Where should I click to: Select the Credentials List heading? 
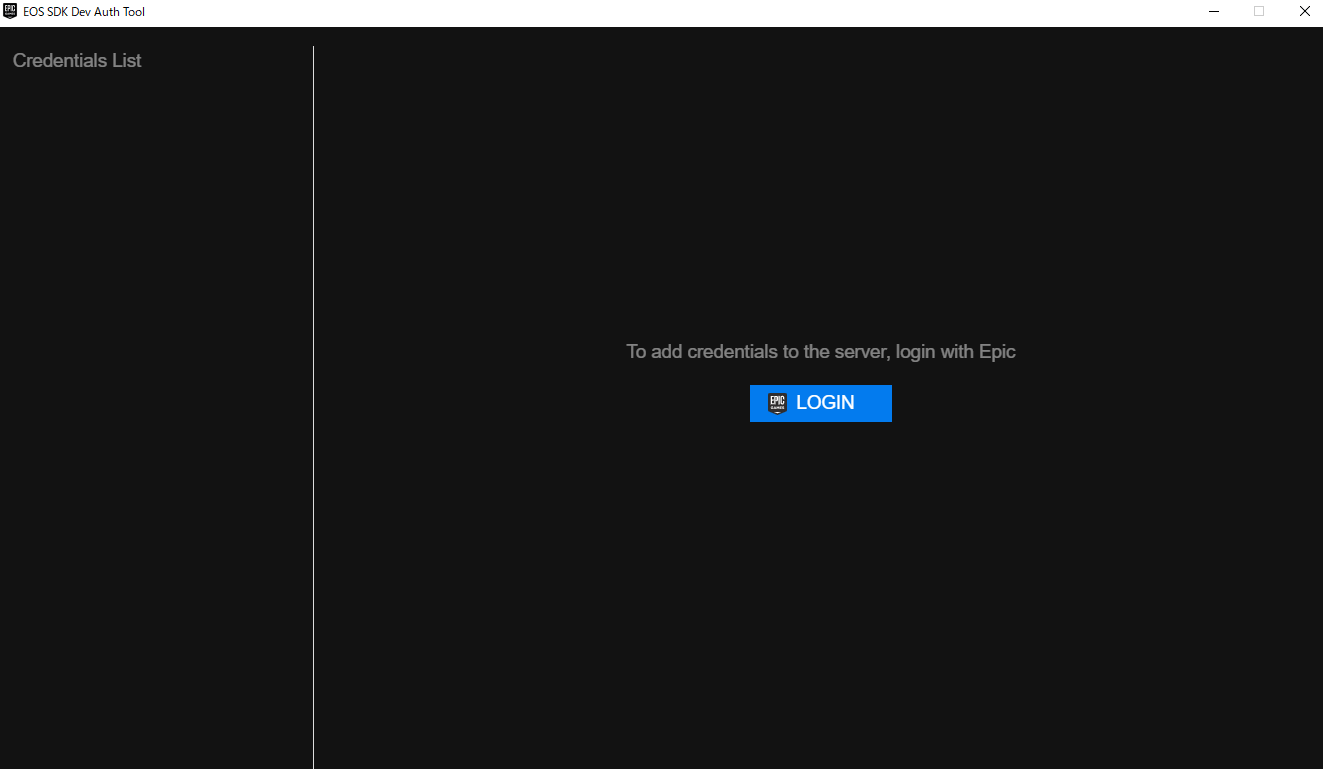(77, 61)
